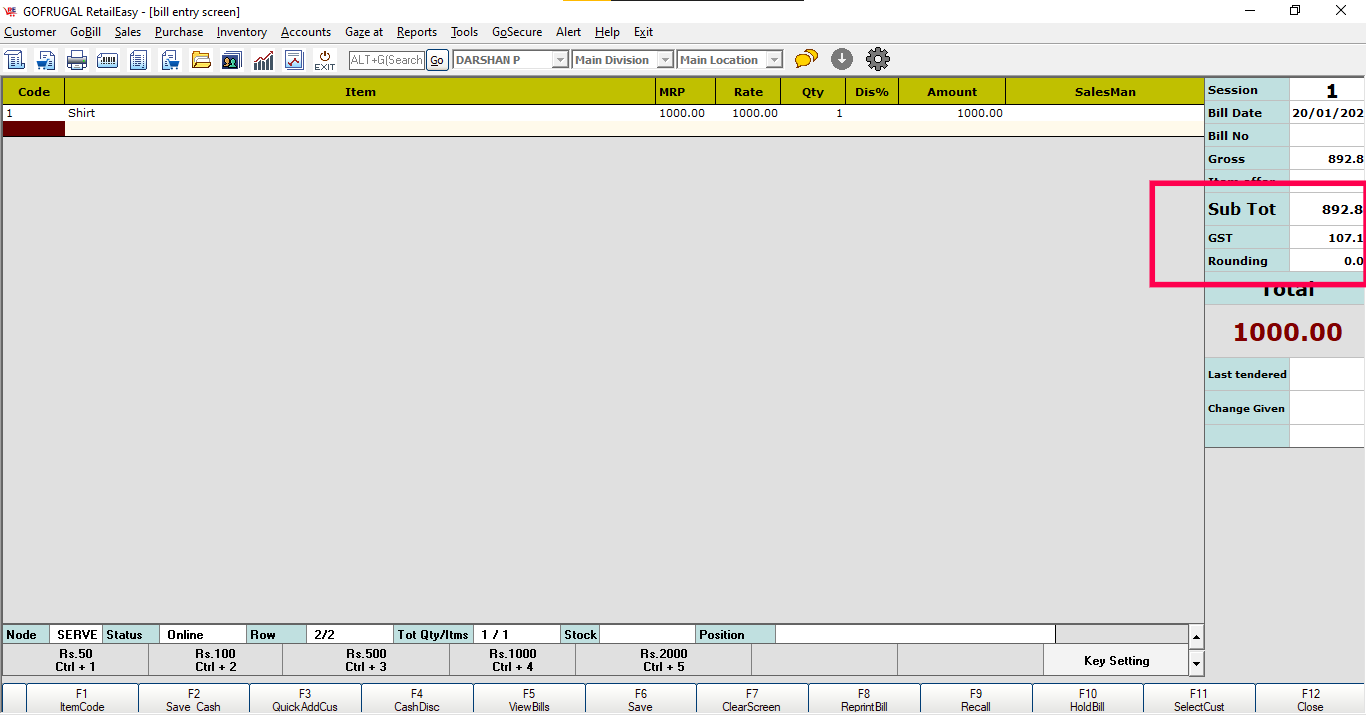Select the Rs.500 quick tender button
Screen dimensions: 1366x715
pos(366,660)
